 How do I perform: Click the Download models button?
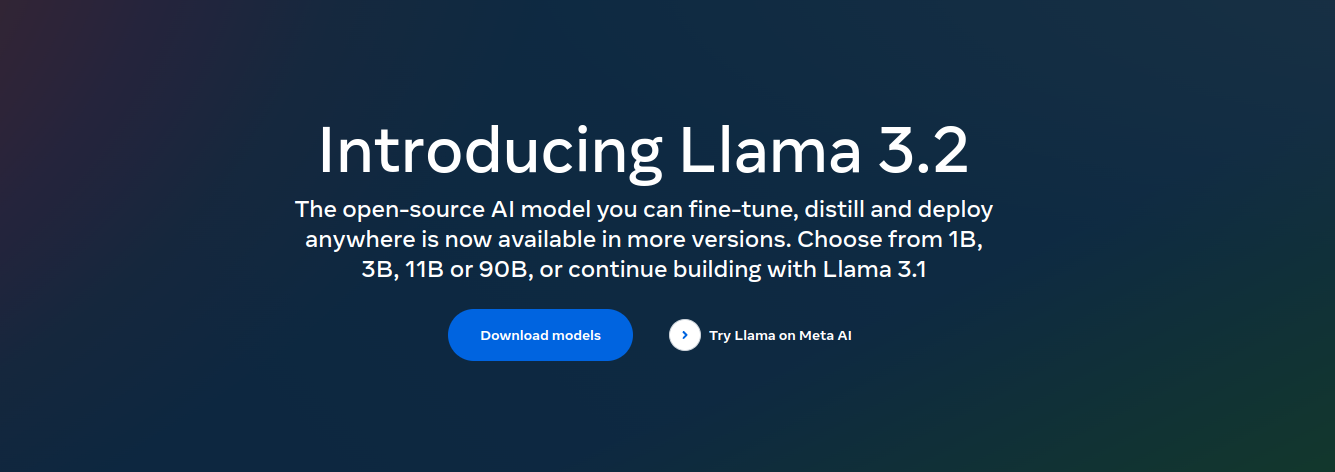pyautogui.click(x=540, y=335)
